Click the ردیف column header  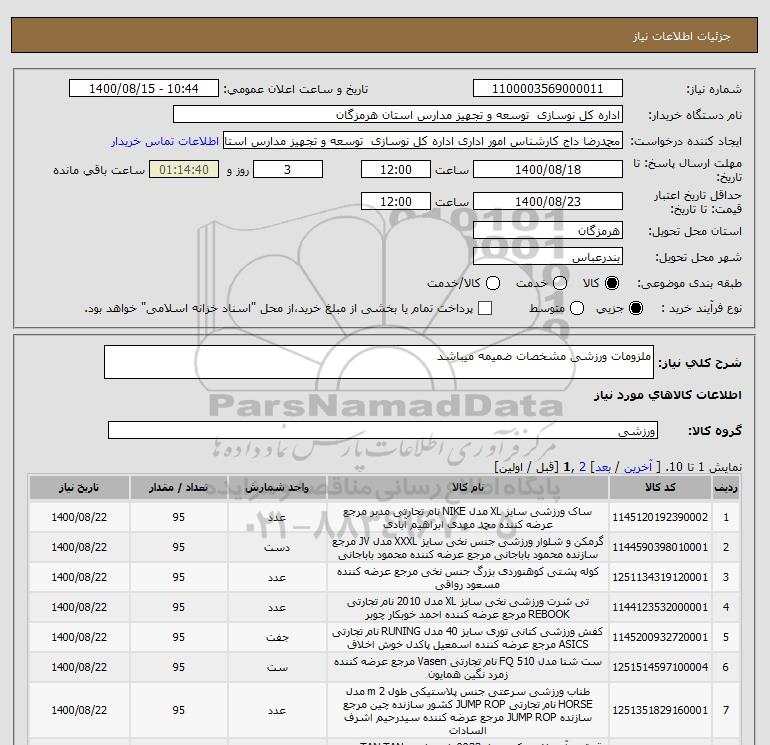pyautogui.click(x=726, y=488)
